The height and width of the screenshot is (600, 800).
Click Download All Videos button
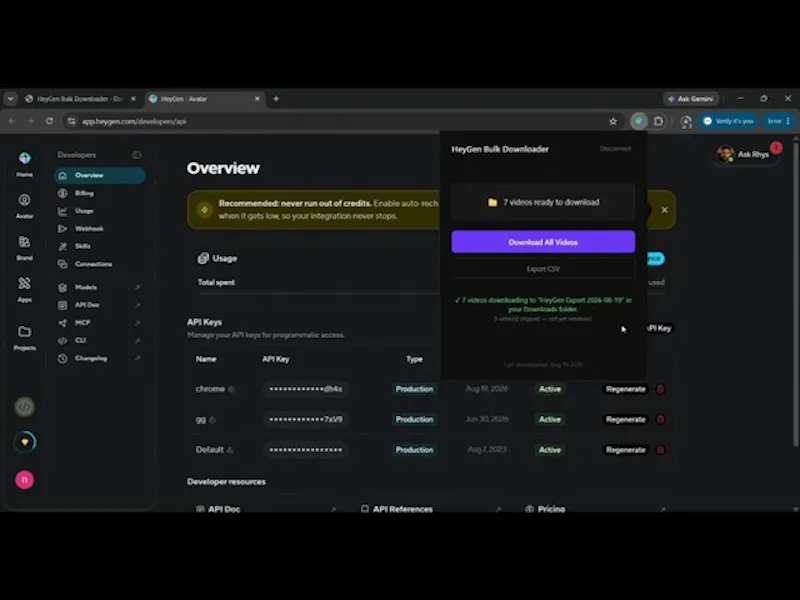tap(543, 242)
